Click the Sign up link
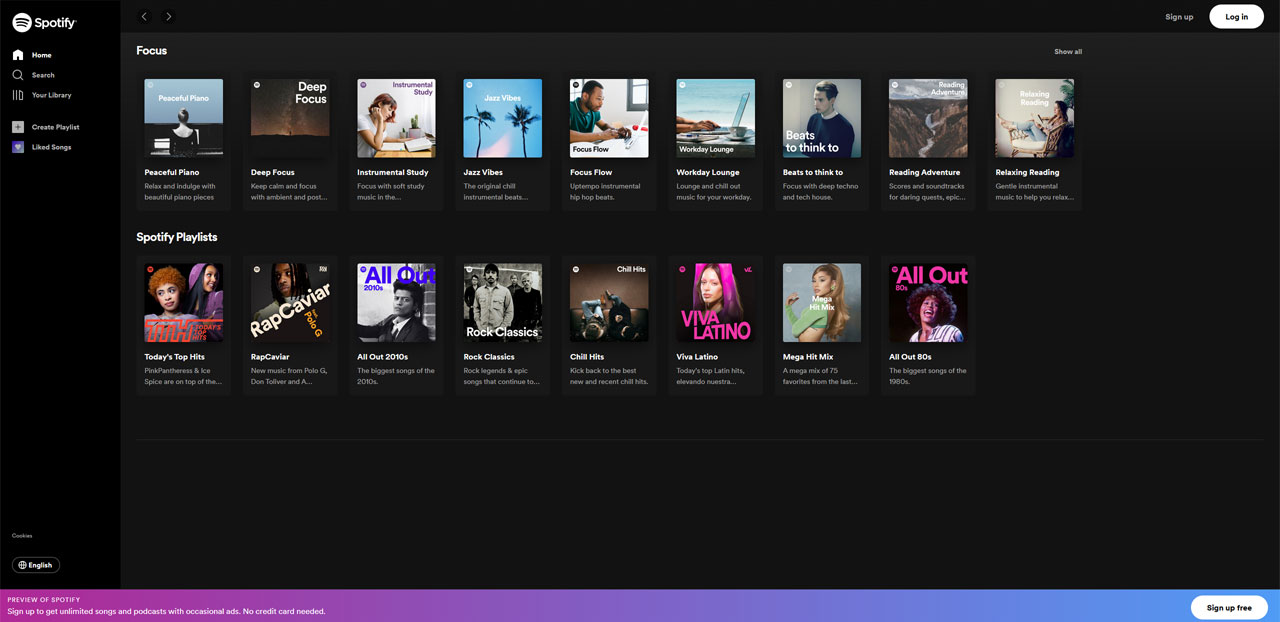 pos(1179,16)
